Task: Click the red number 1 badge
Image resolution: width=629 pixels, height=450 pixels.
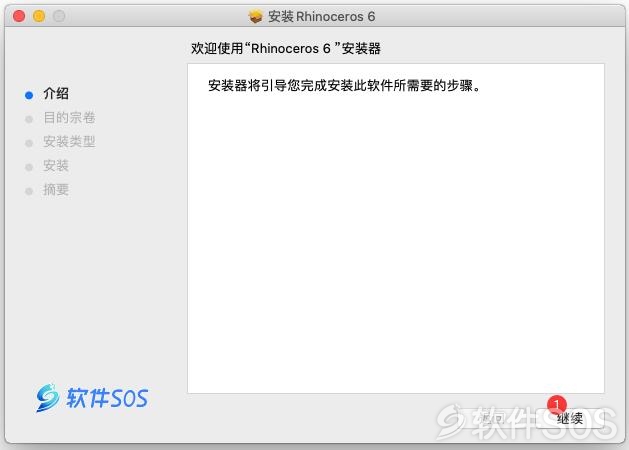Action: click(556, 405)
